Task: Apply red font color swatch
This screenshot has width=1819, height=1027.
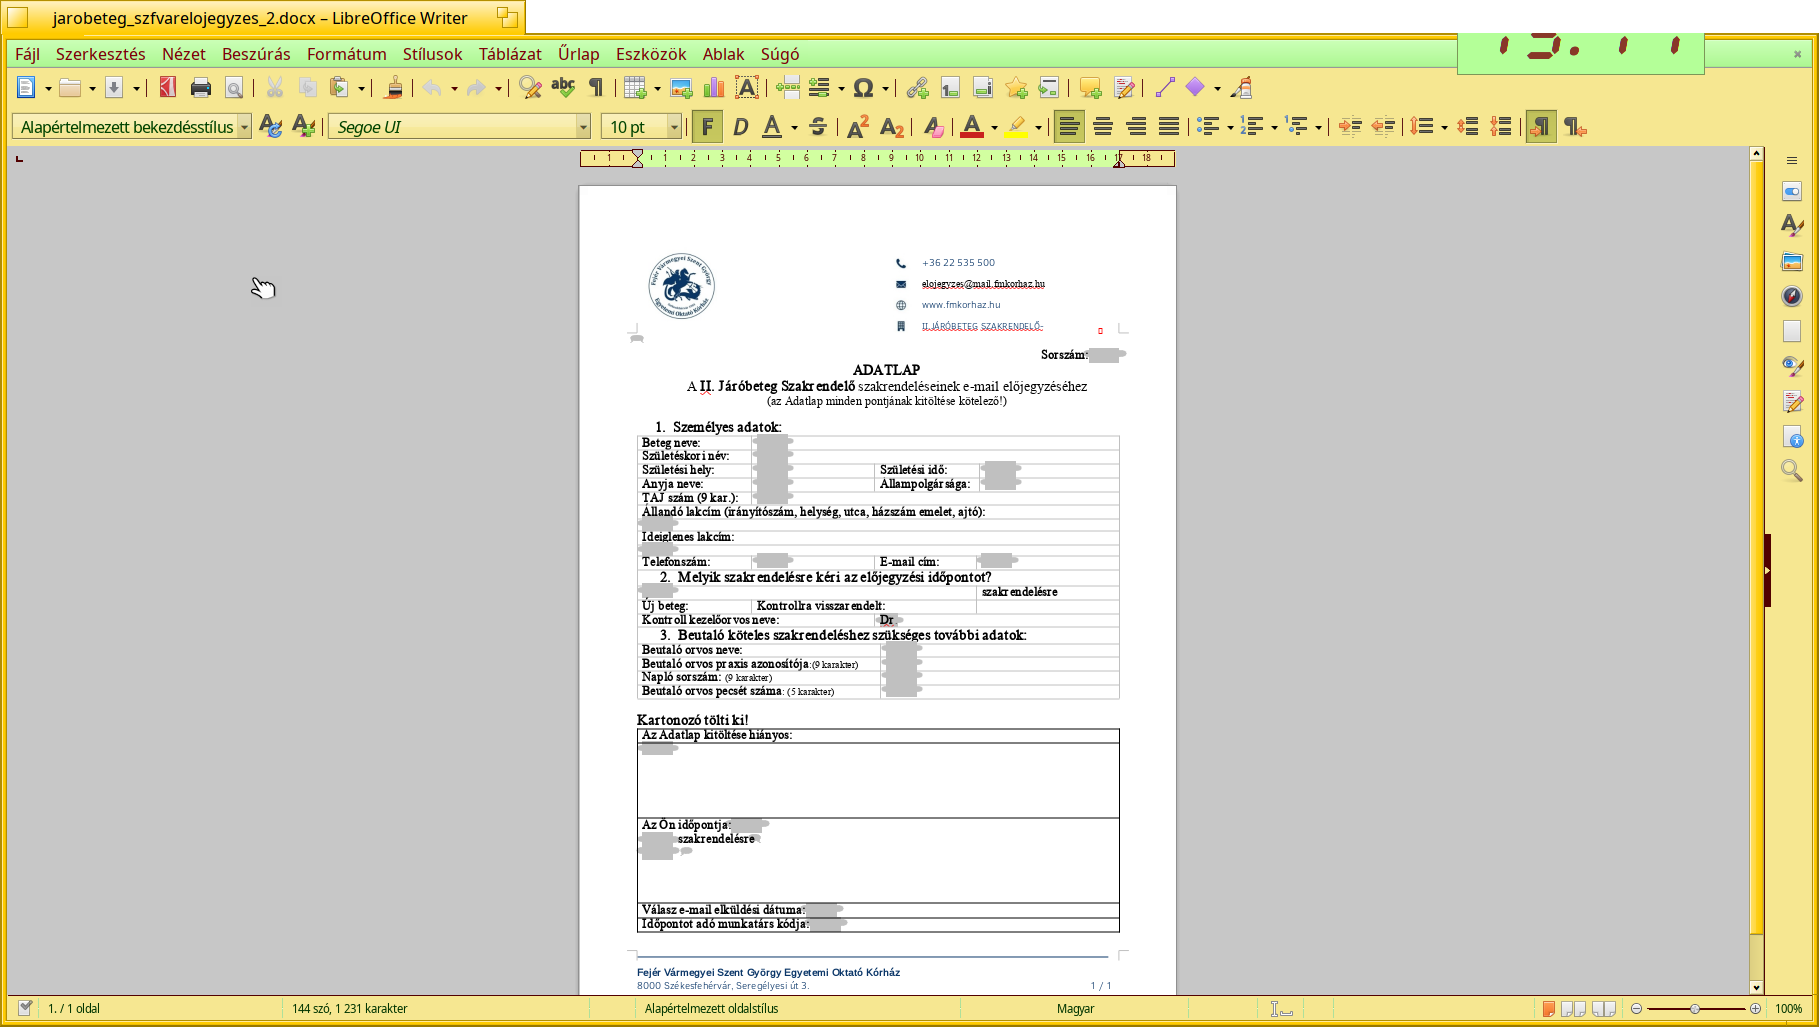Action: [x=971, y=127]
